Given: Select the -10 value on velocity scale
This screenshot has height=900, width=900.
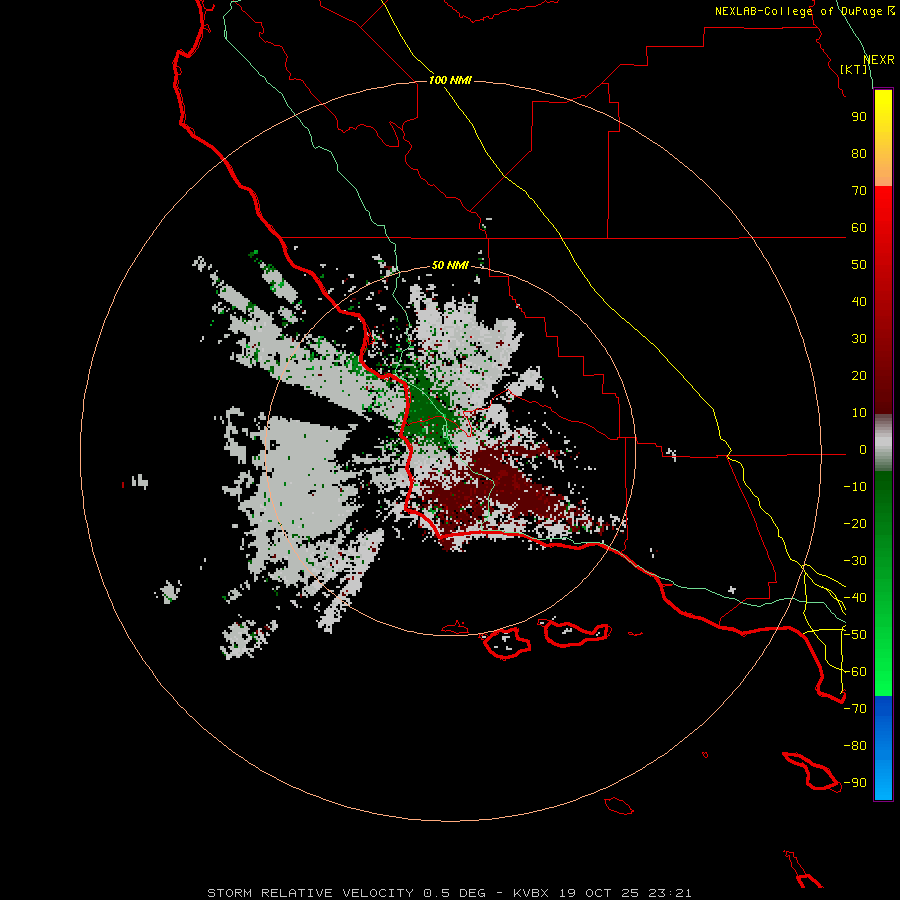Looking at the screenshot, I should click(855, 487).
